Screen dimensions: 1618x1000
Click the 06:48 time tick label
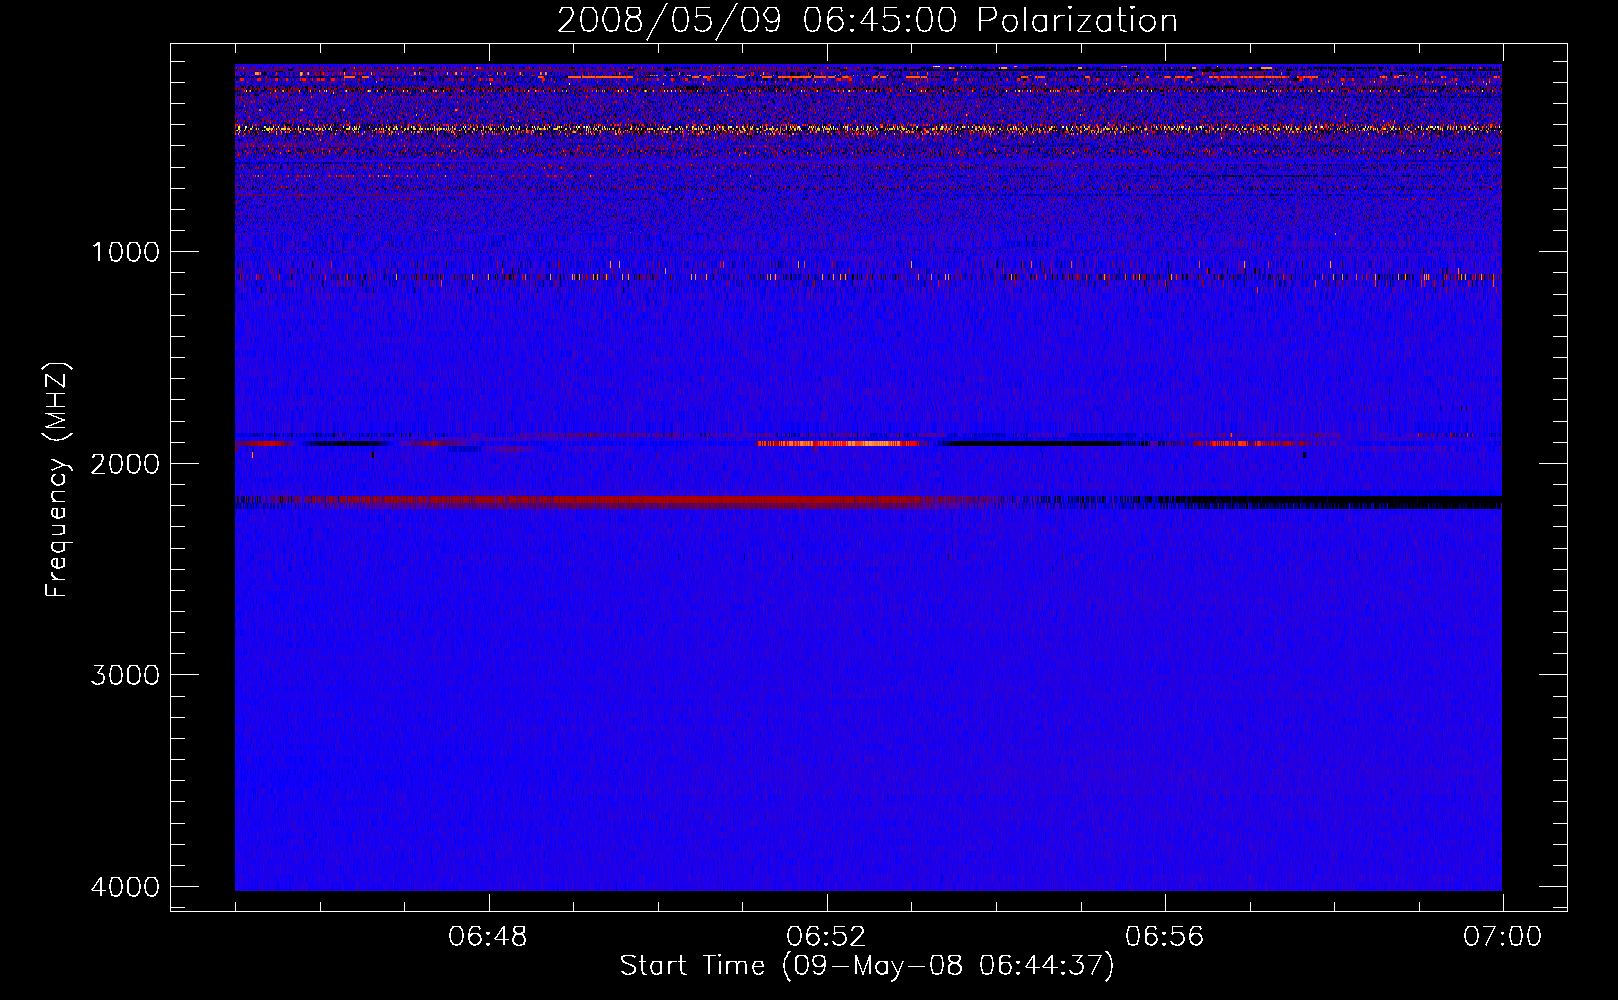488,937
